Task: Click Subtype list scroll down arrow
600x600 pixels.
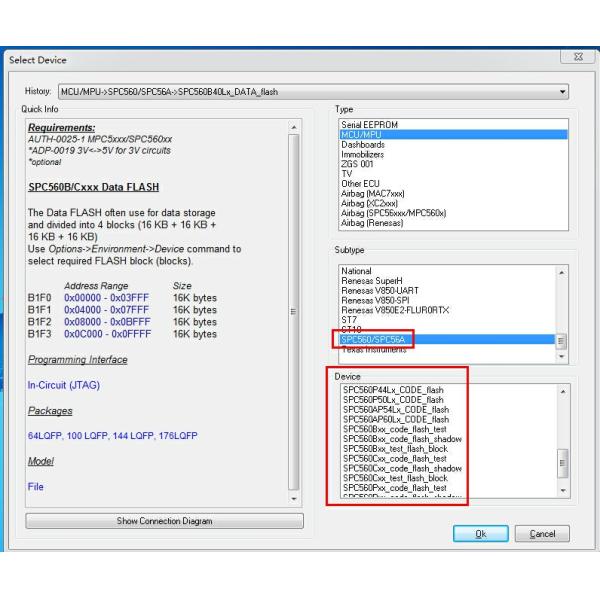Action: coord(561,356)
